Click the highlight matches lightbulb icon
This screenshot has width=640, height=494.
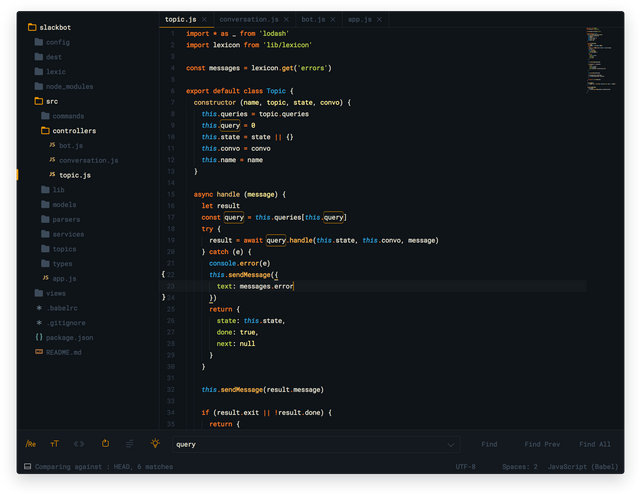pyautogui.click(x=155, y=444)
